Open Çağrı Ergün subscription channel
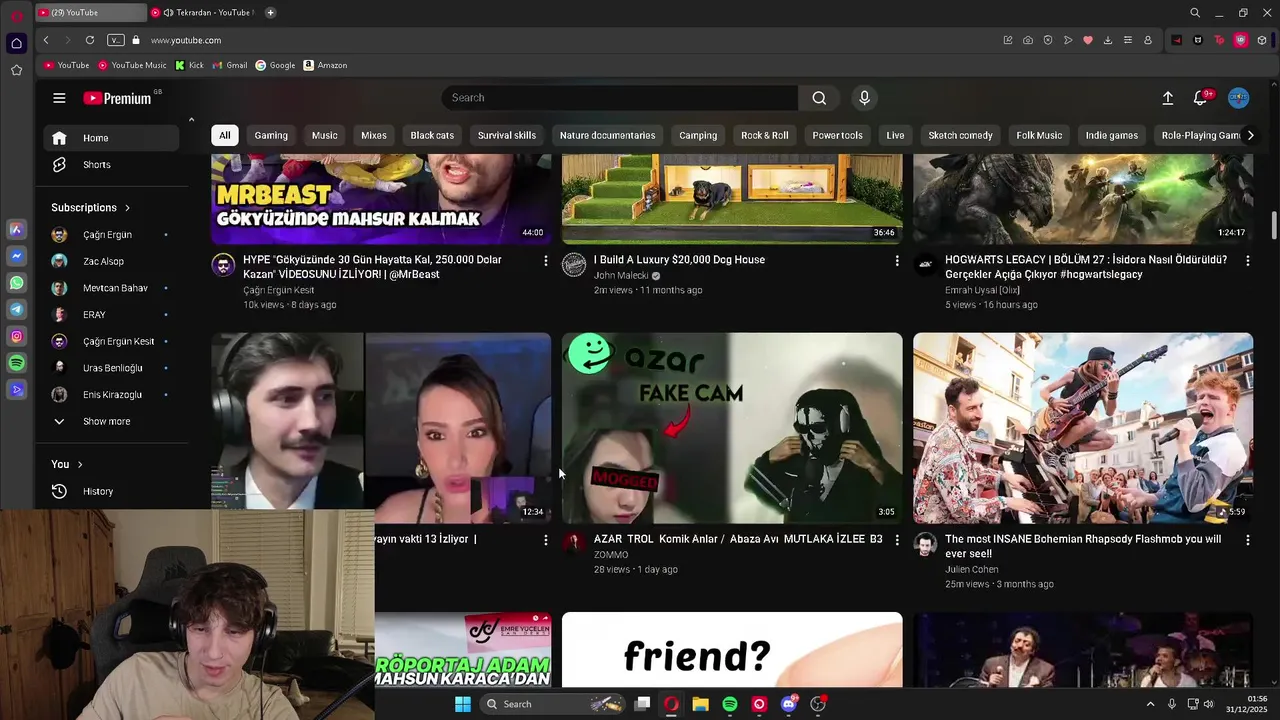The width and height of the screenshot is (1280, 720). [112, 235]
